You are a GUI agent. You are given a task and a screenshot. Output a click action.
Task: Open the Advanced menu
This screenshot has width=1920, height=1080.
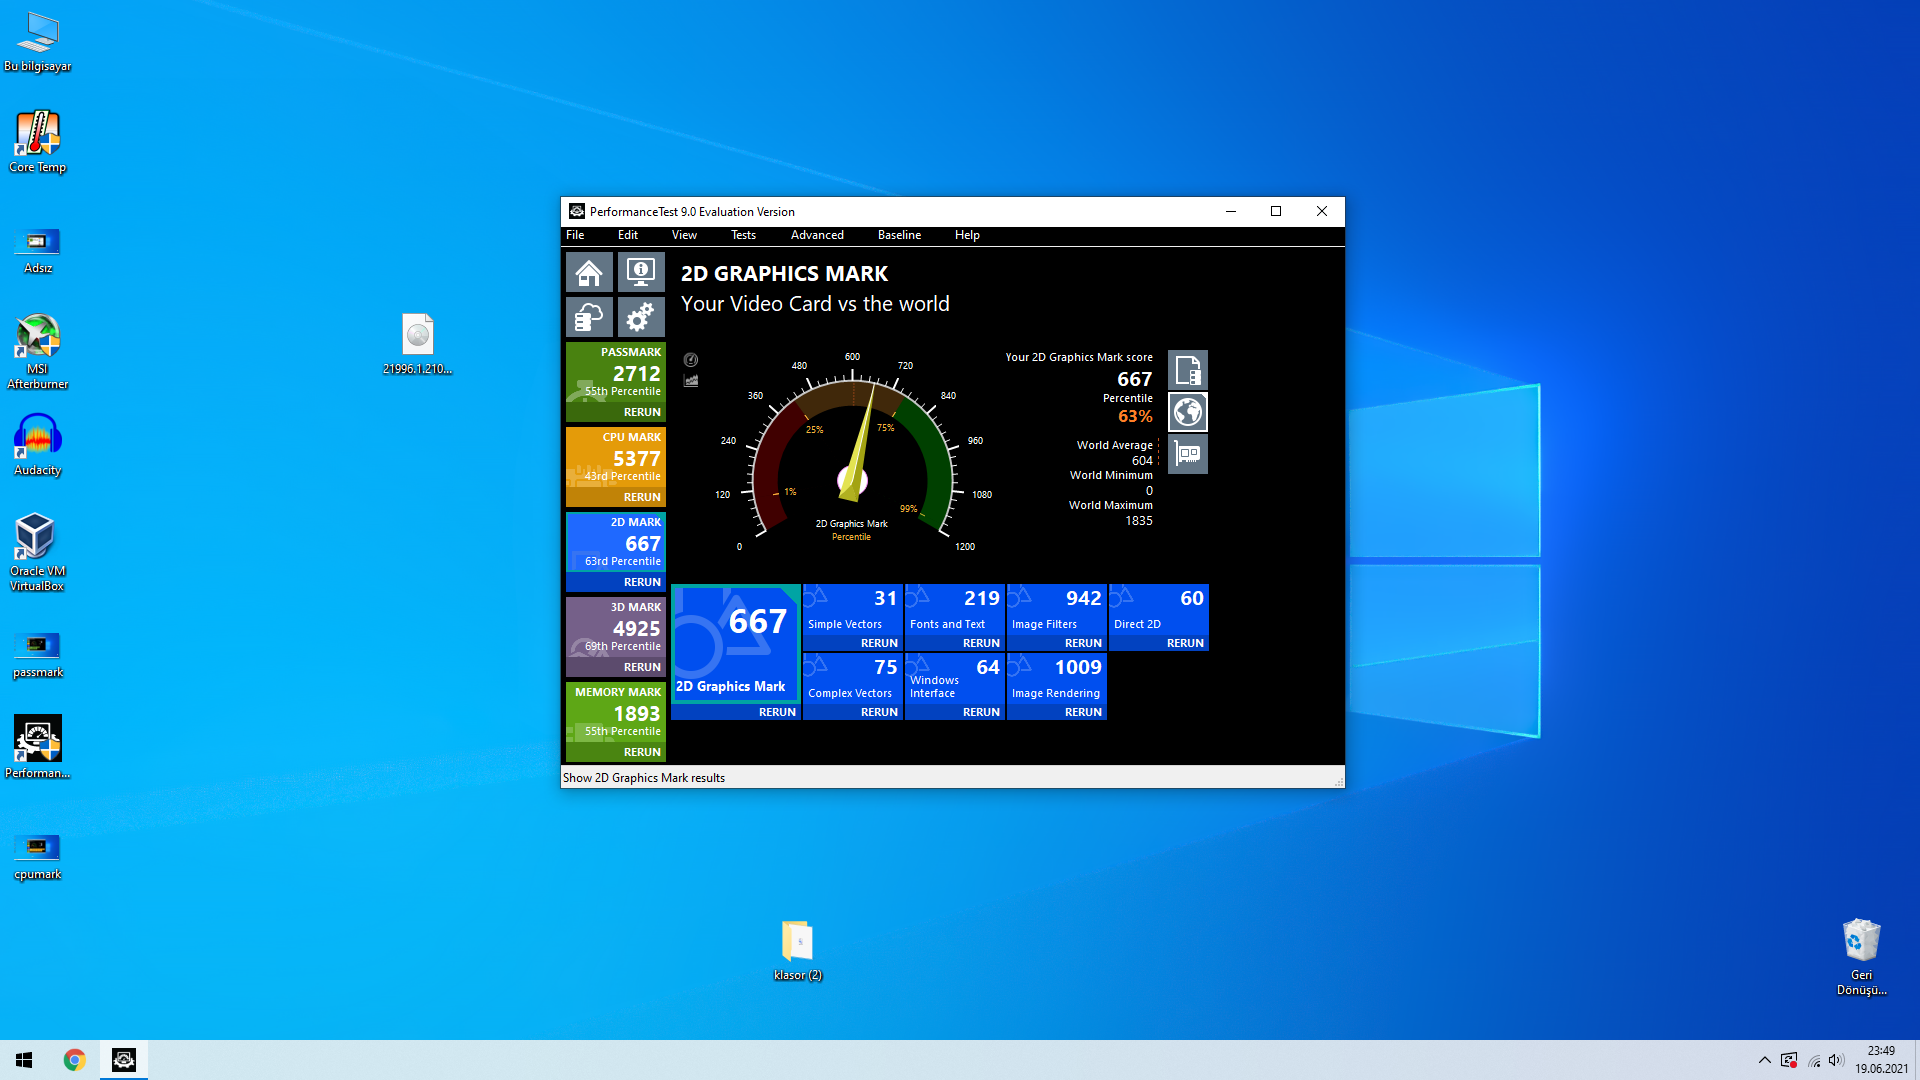[x=817, y=235]
